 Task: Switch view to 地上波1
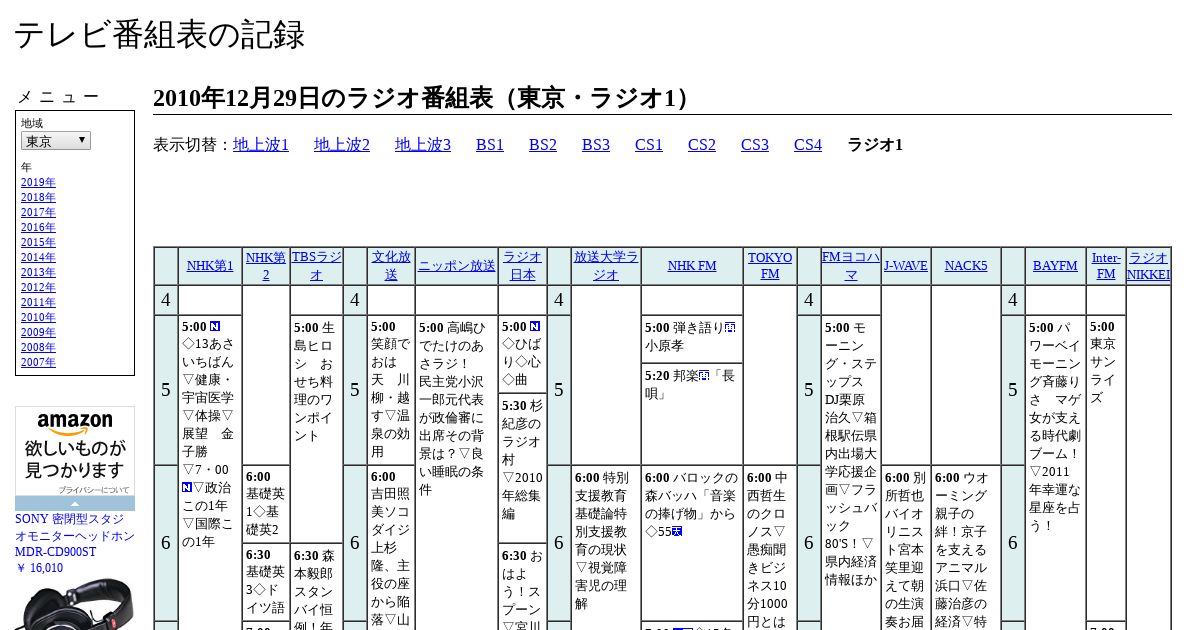pos(261,145)
